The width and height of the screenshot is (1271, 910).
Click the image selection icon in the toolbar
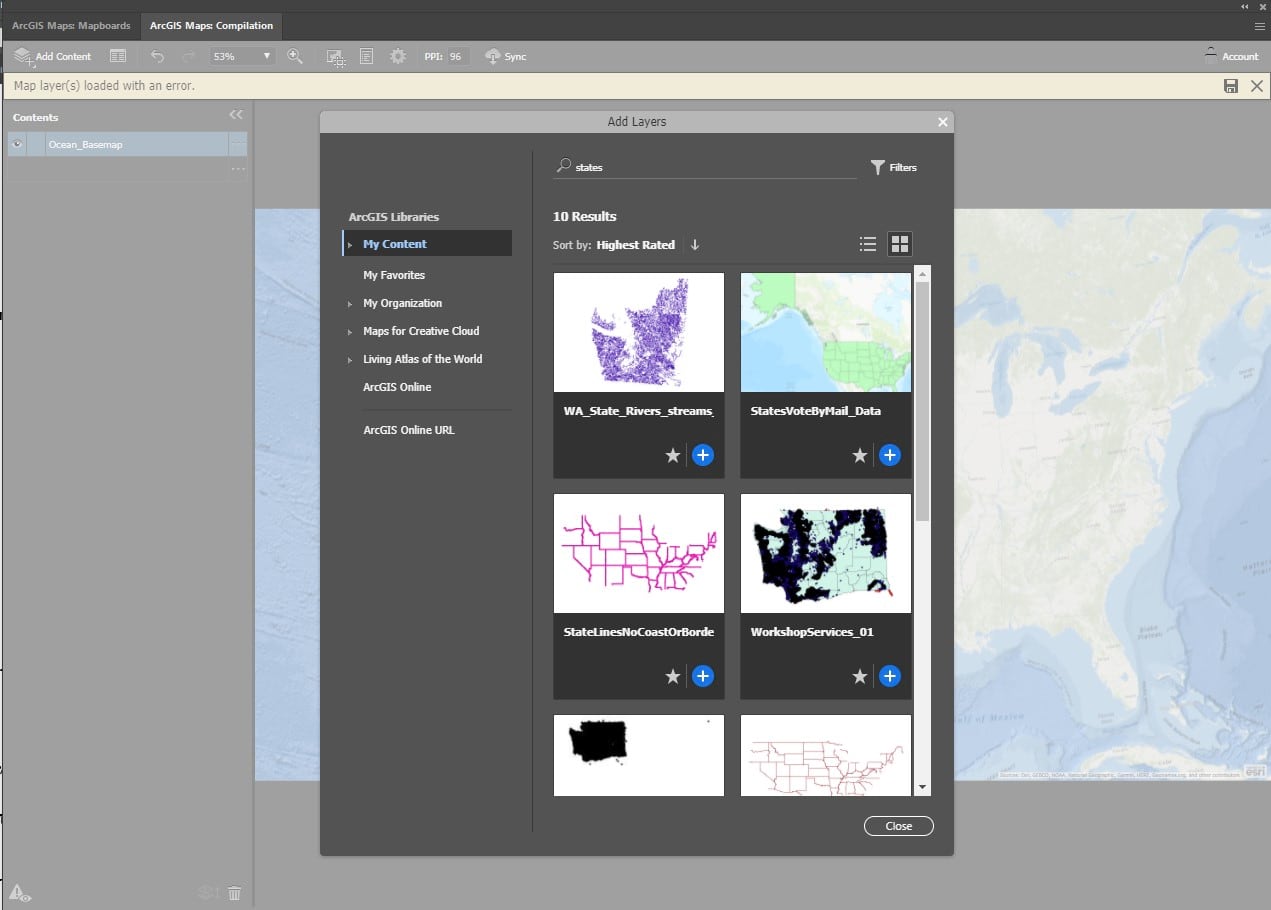pos(336,57)
